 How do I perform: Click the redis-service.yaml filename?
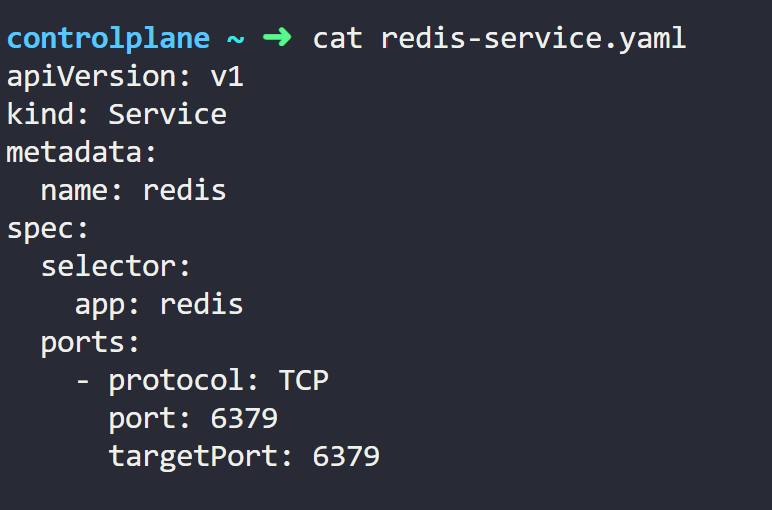pyautogui.click(x=534, y=38)
